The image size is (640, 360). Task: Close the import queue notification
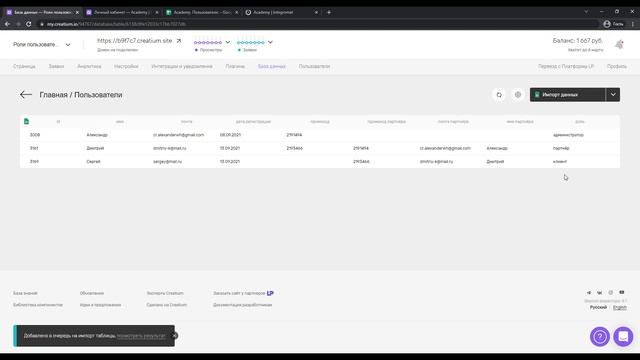coord(174,336)
